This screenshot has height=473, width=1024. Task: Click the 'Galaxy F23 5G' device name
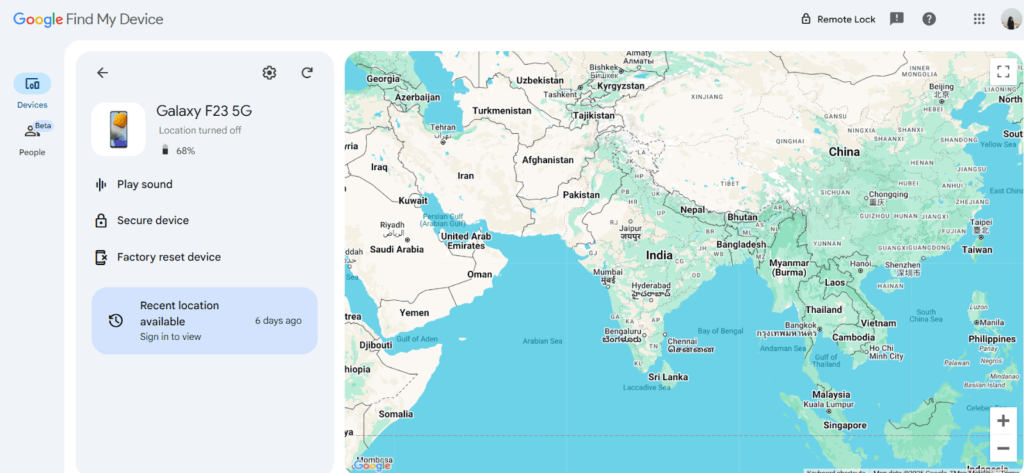pos(204,111)
